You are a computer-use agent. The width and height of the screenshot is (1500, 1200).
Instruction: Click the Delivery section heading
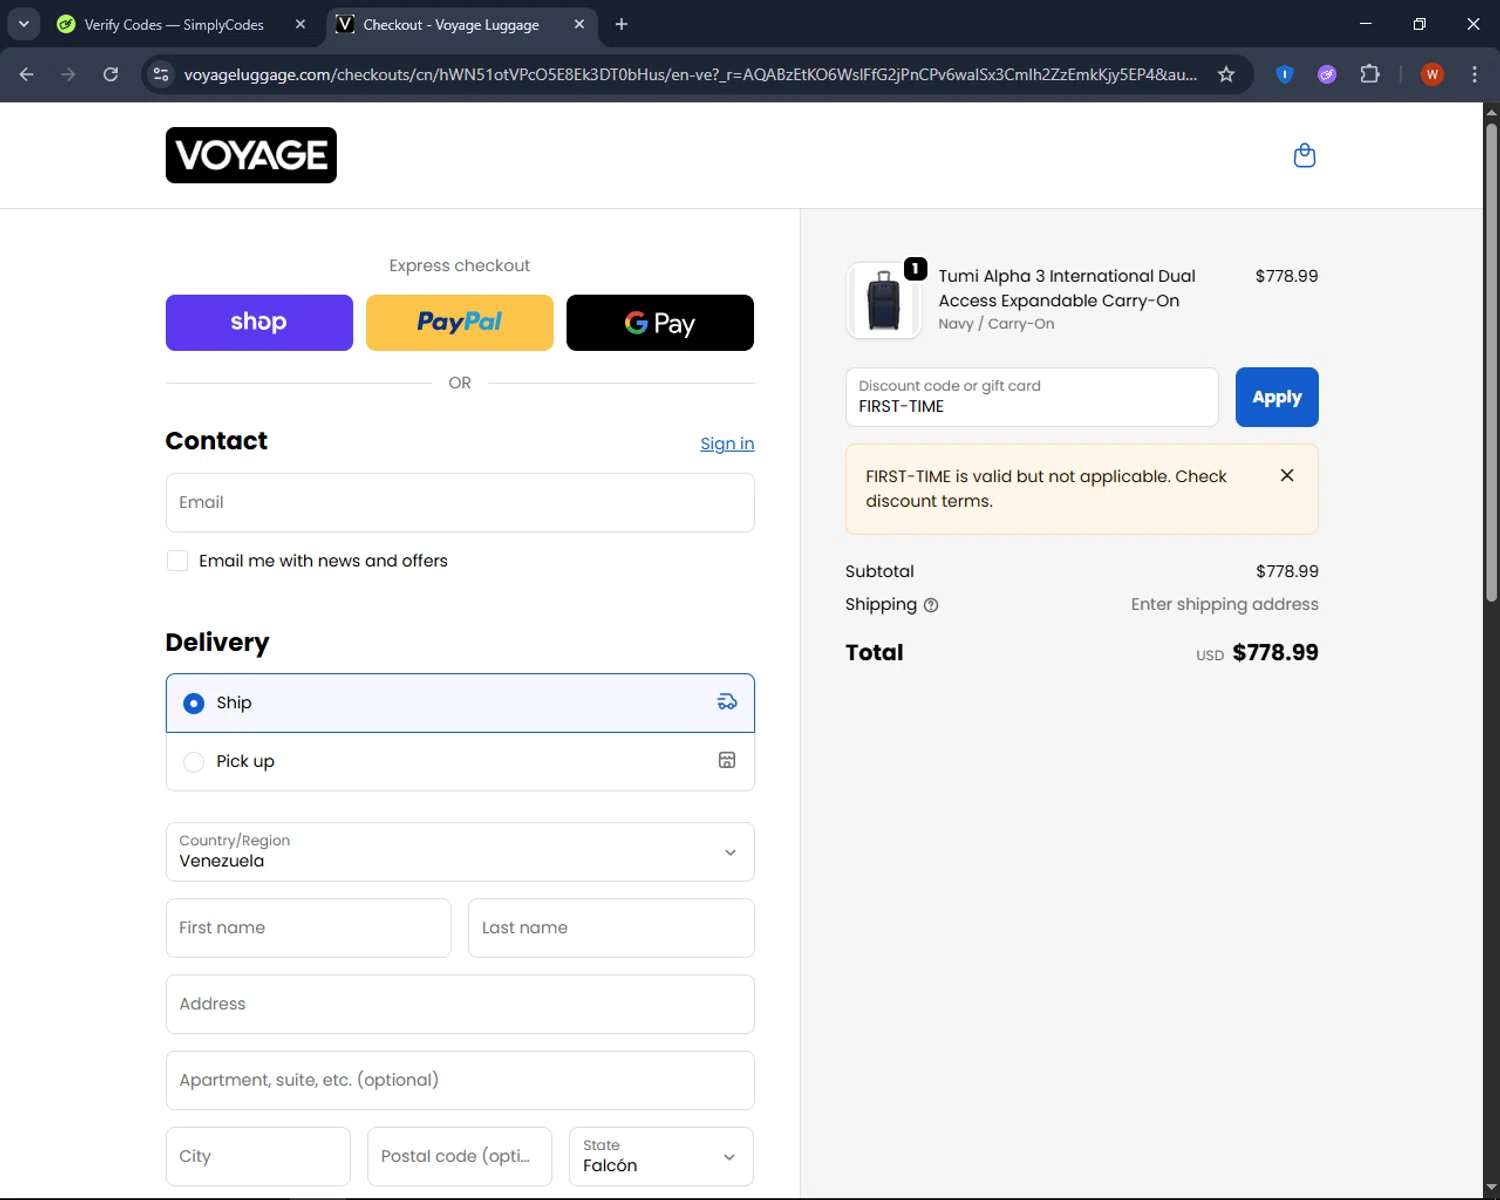click(217, 642)
